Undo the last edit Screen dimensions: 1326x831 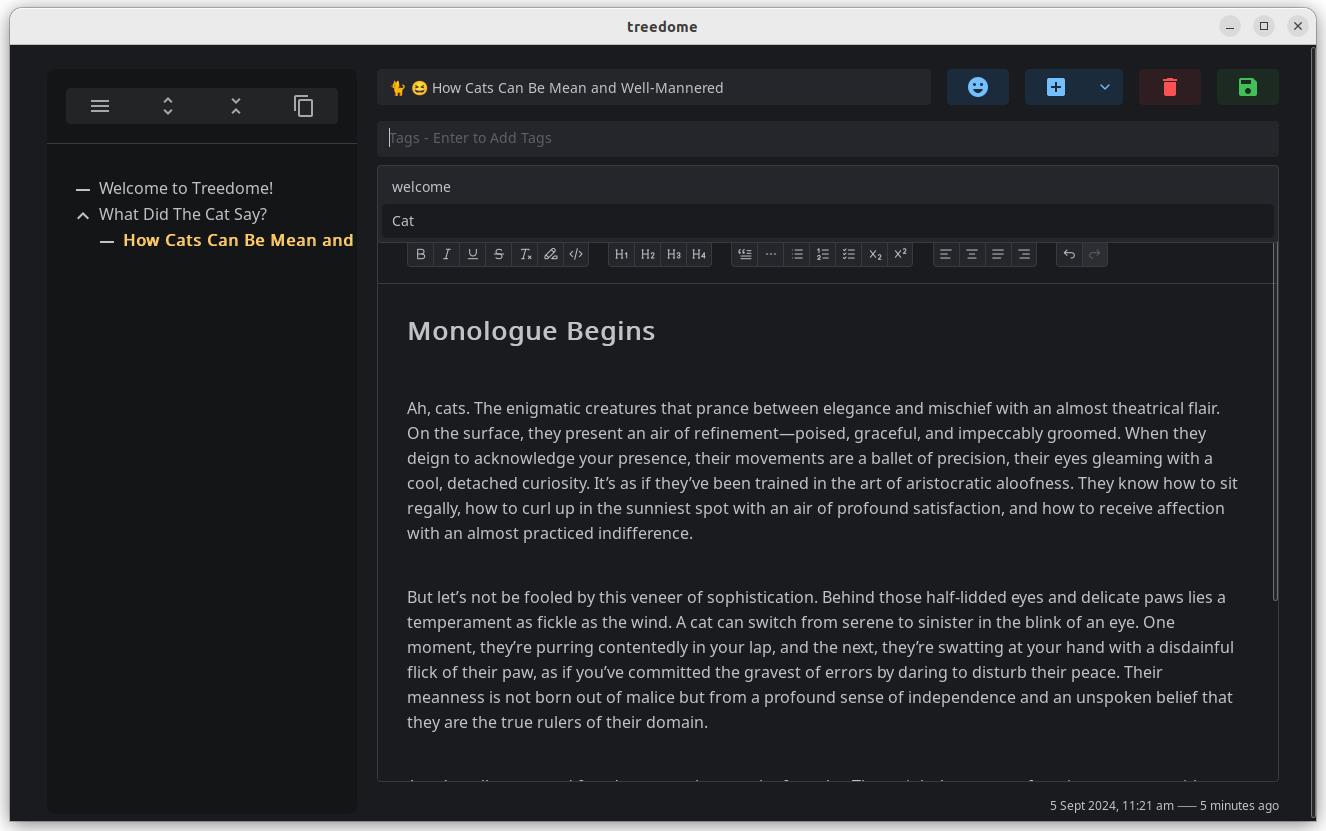1069,254
